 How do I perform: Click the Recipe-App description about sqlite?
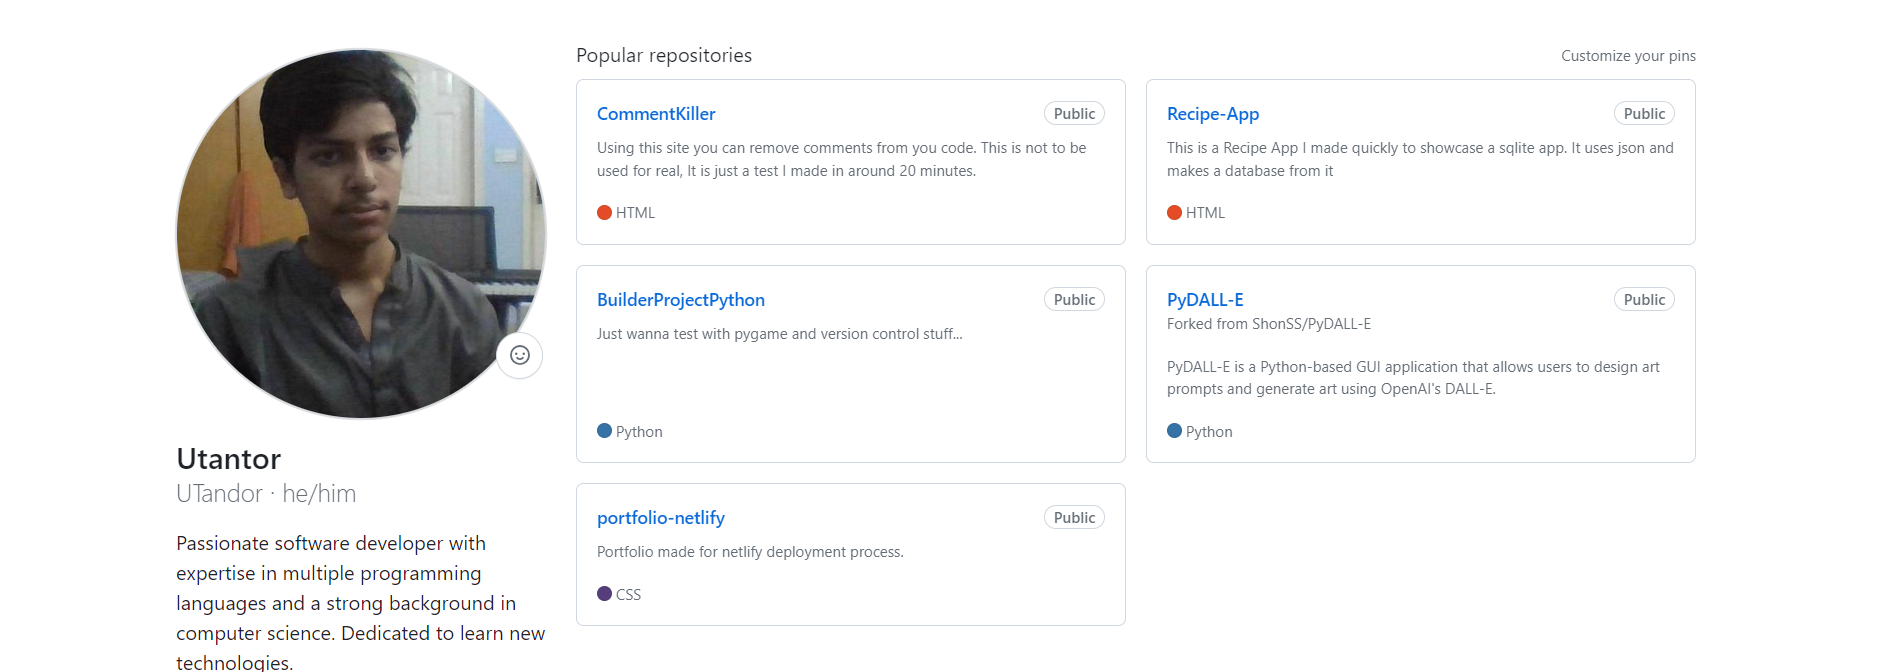(1420, 159)
